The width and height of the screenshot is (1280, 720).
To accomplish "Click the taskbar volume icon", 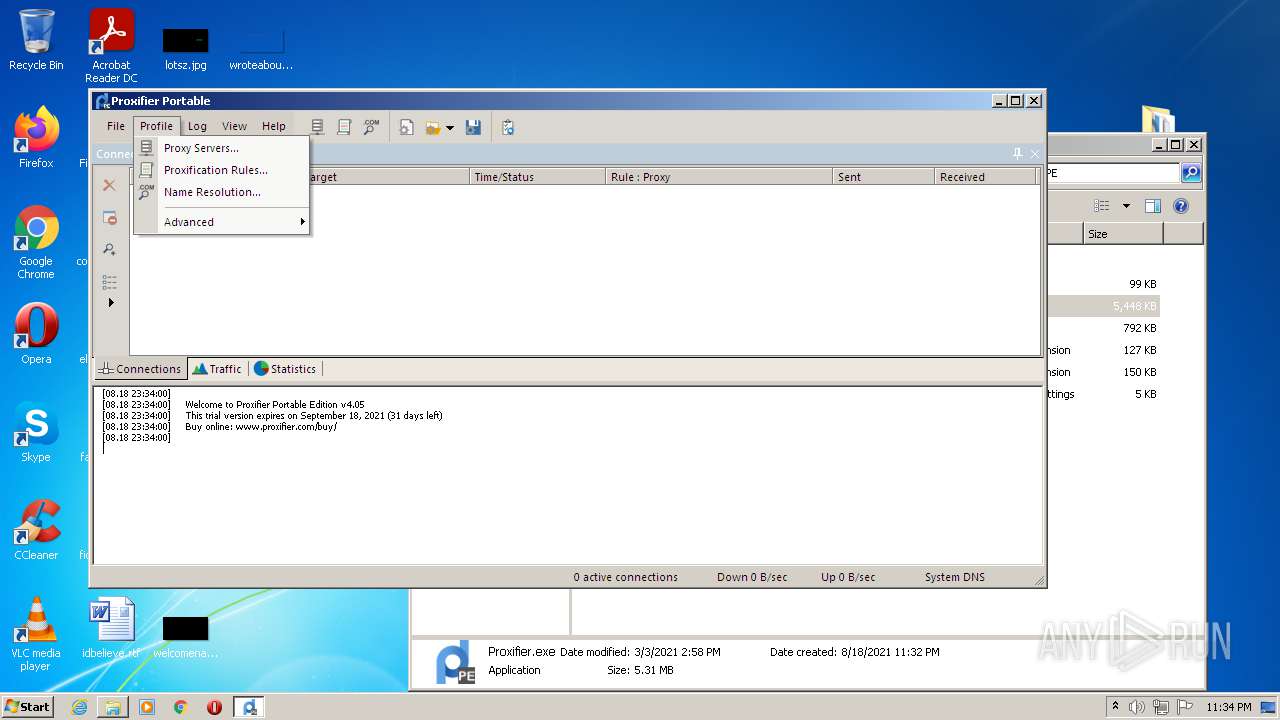I will 1137,707.
